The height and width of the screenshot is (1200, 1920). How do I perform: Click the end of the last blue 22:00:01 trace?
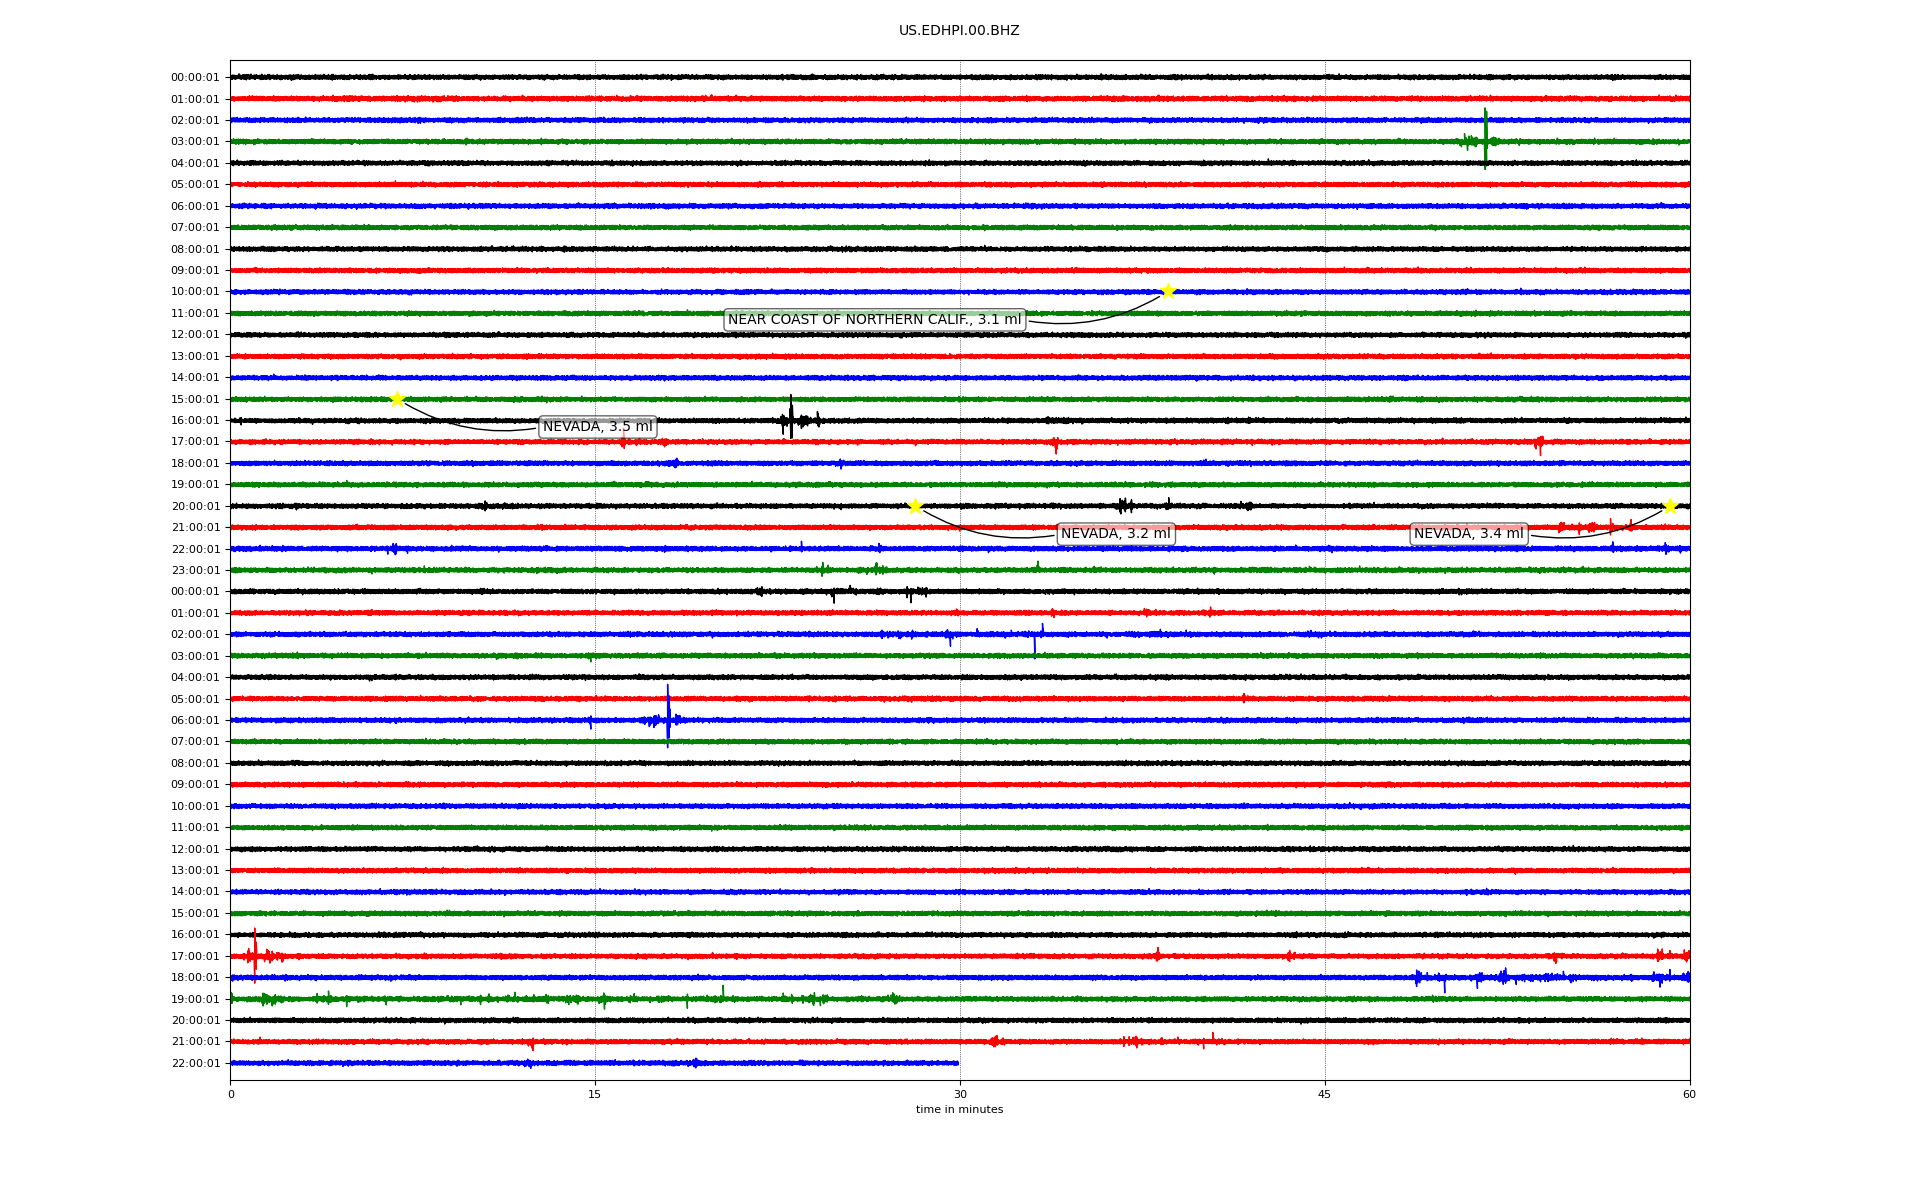(x=956, y=1063)
